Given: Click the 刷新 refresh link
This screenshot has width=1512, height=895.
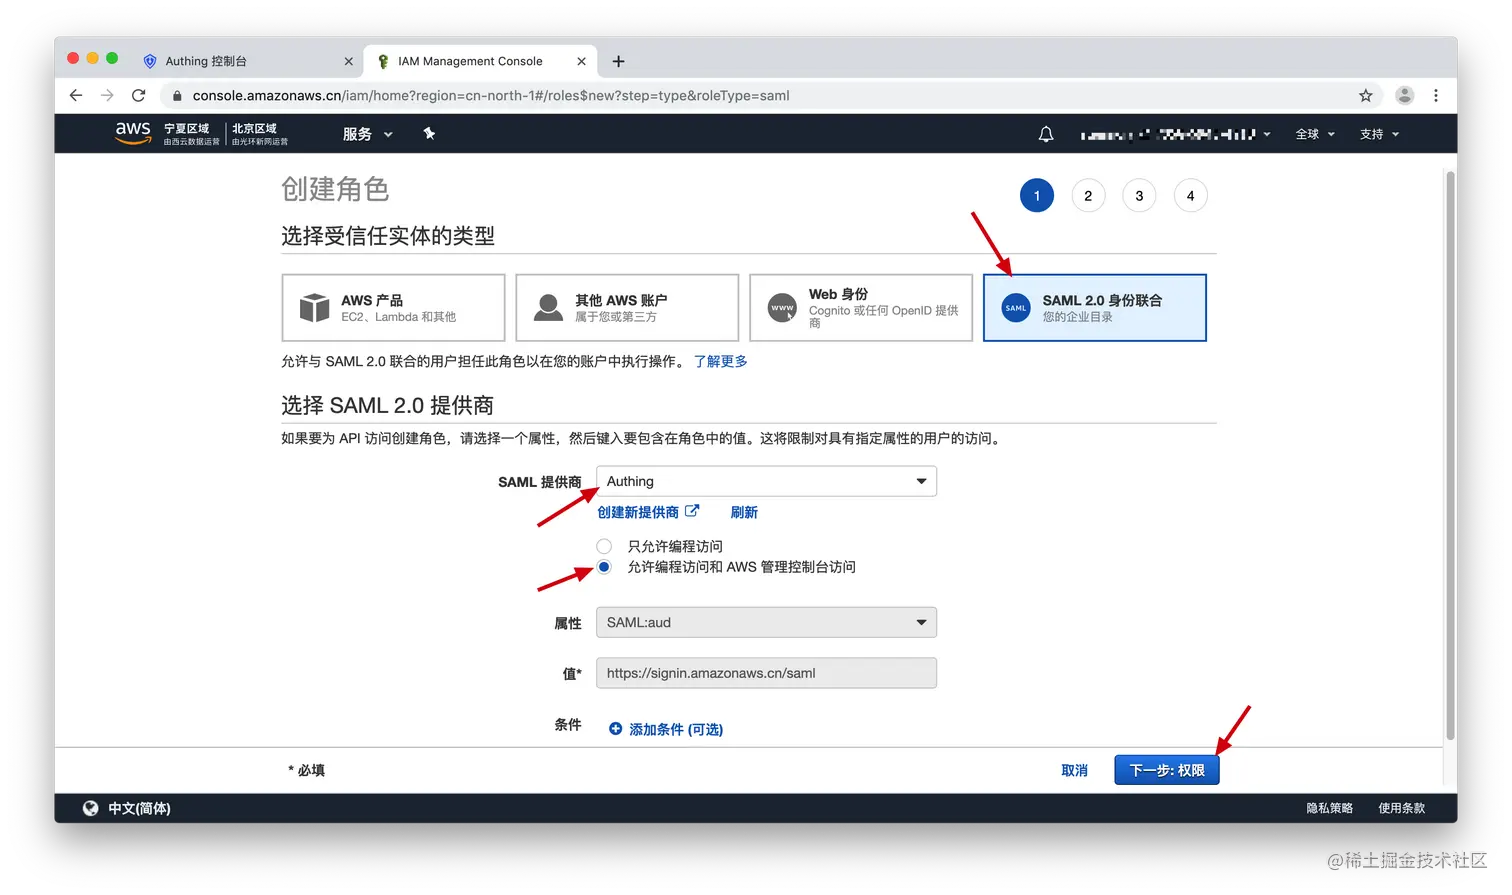Looking at the screenshot, I should point(744,512).
